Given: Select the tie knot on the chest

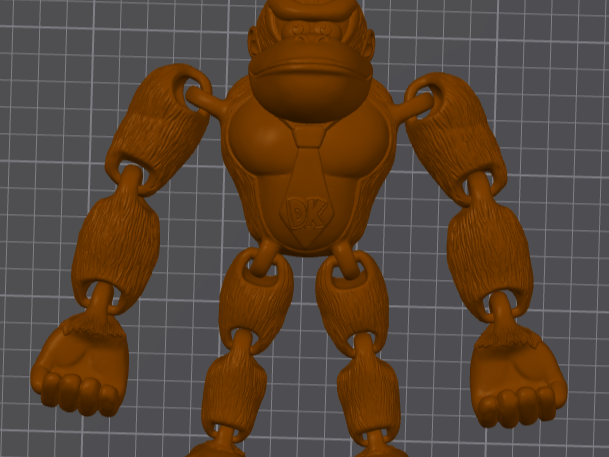Looking at the screenshot, I should pos(309,135).
